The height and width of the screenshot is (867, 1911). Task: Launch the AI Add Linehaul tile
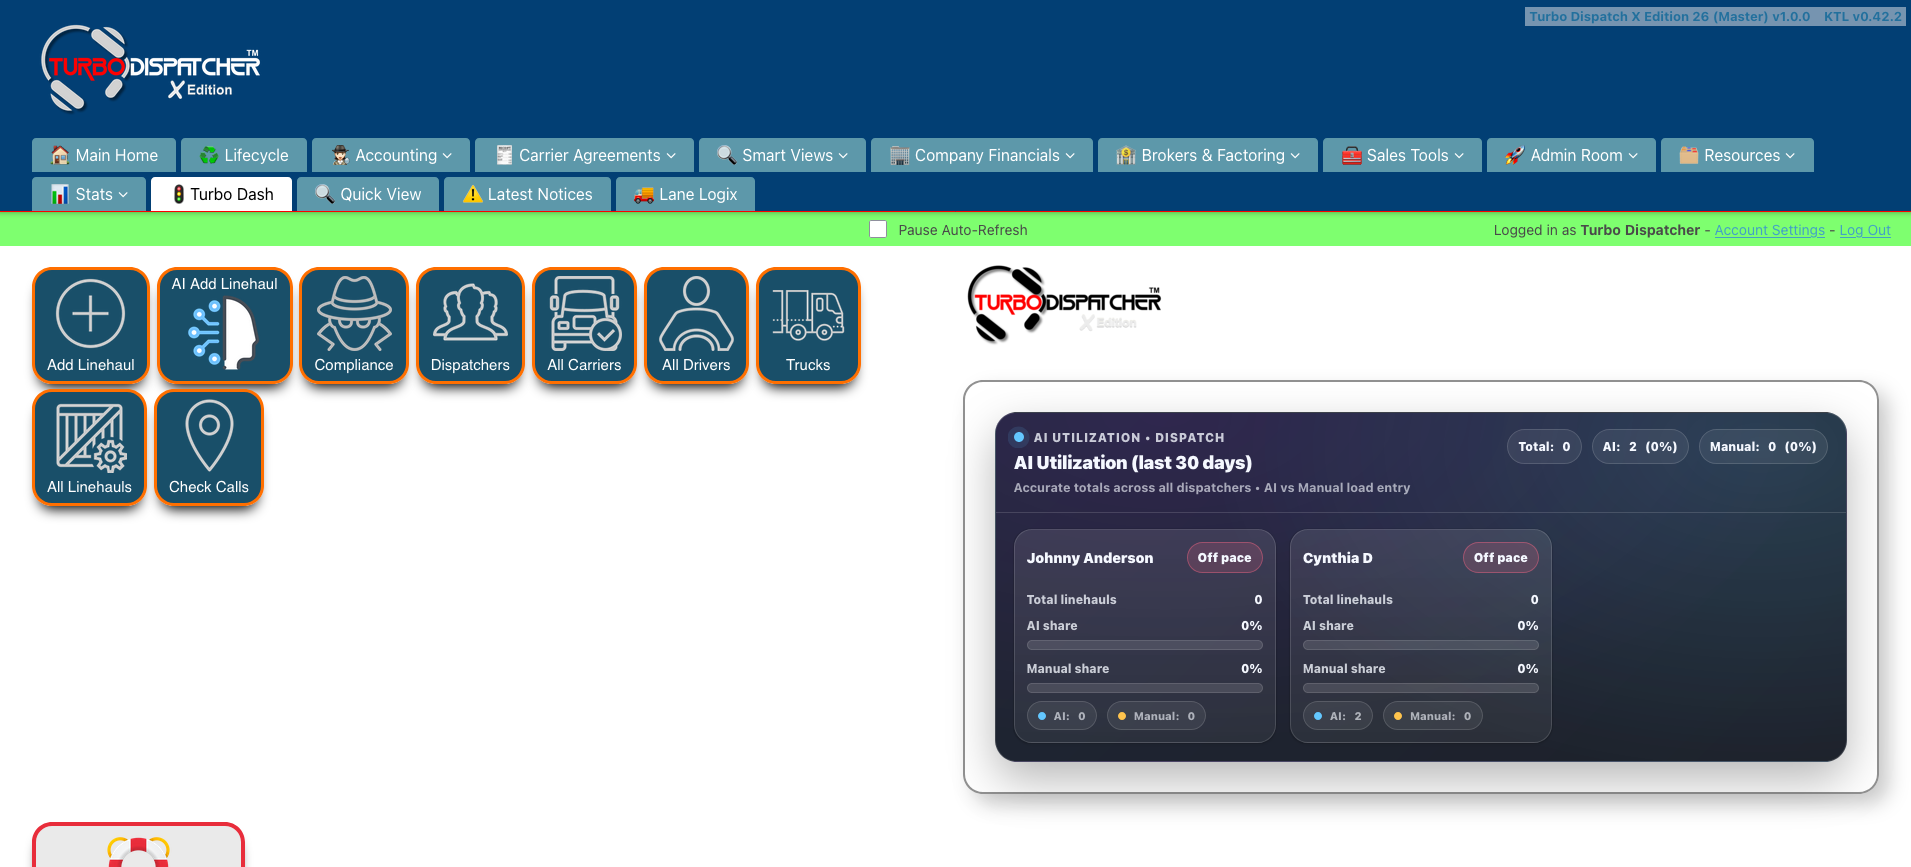coord(224,325)
